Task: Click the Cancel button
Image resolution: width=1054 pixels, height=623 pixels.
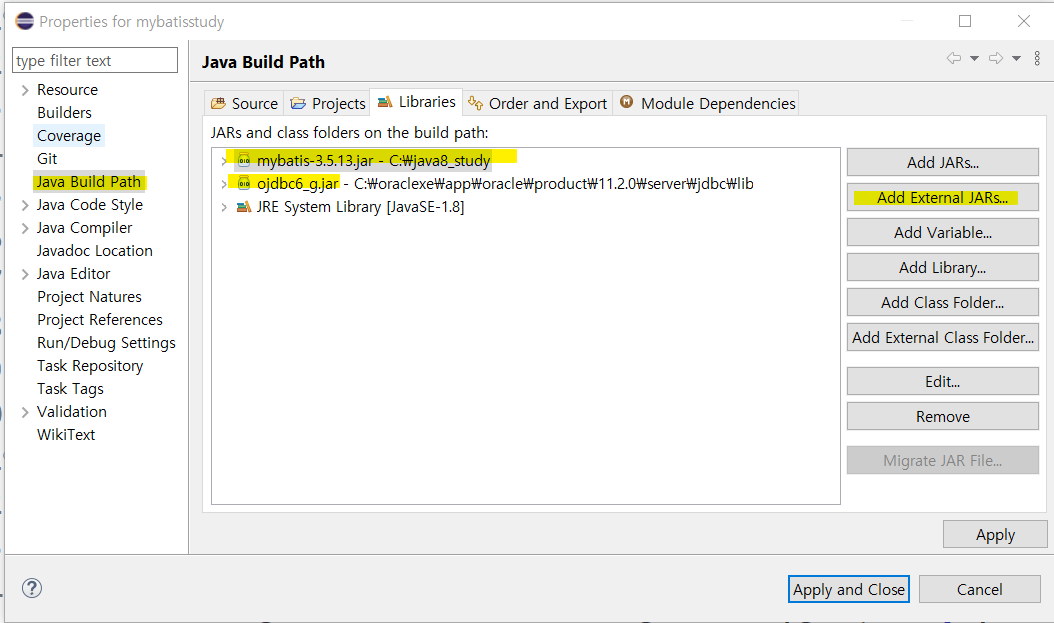Action: (x=979, y=589)
